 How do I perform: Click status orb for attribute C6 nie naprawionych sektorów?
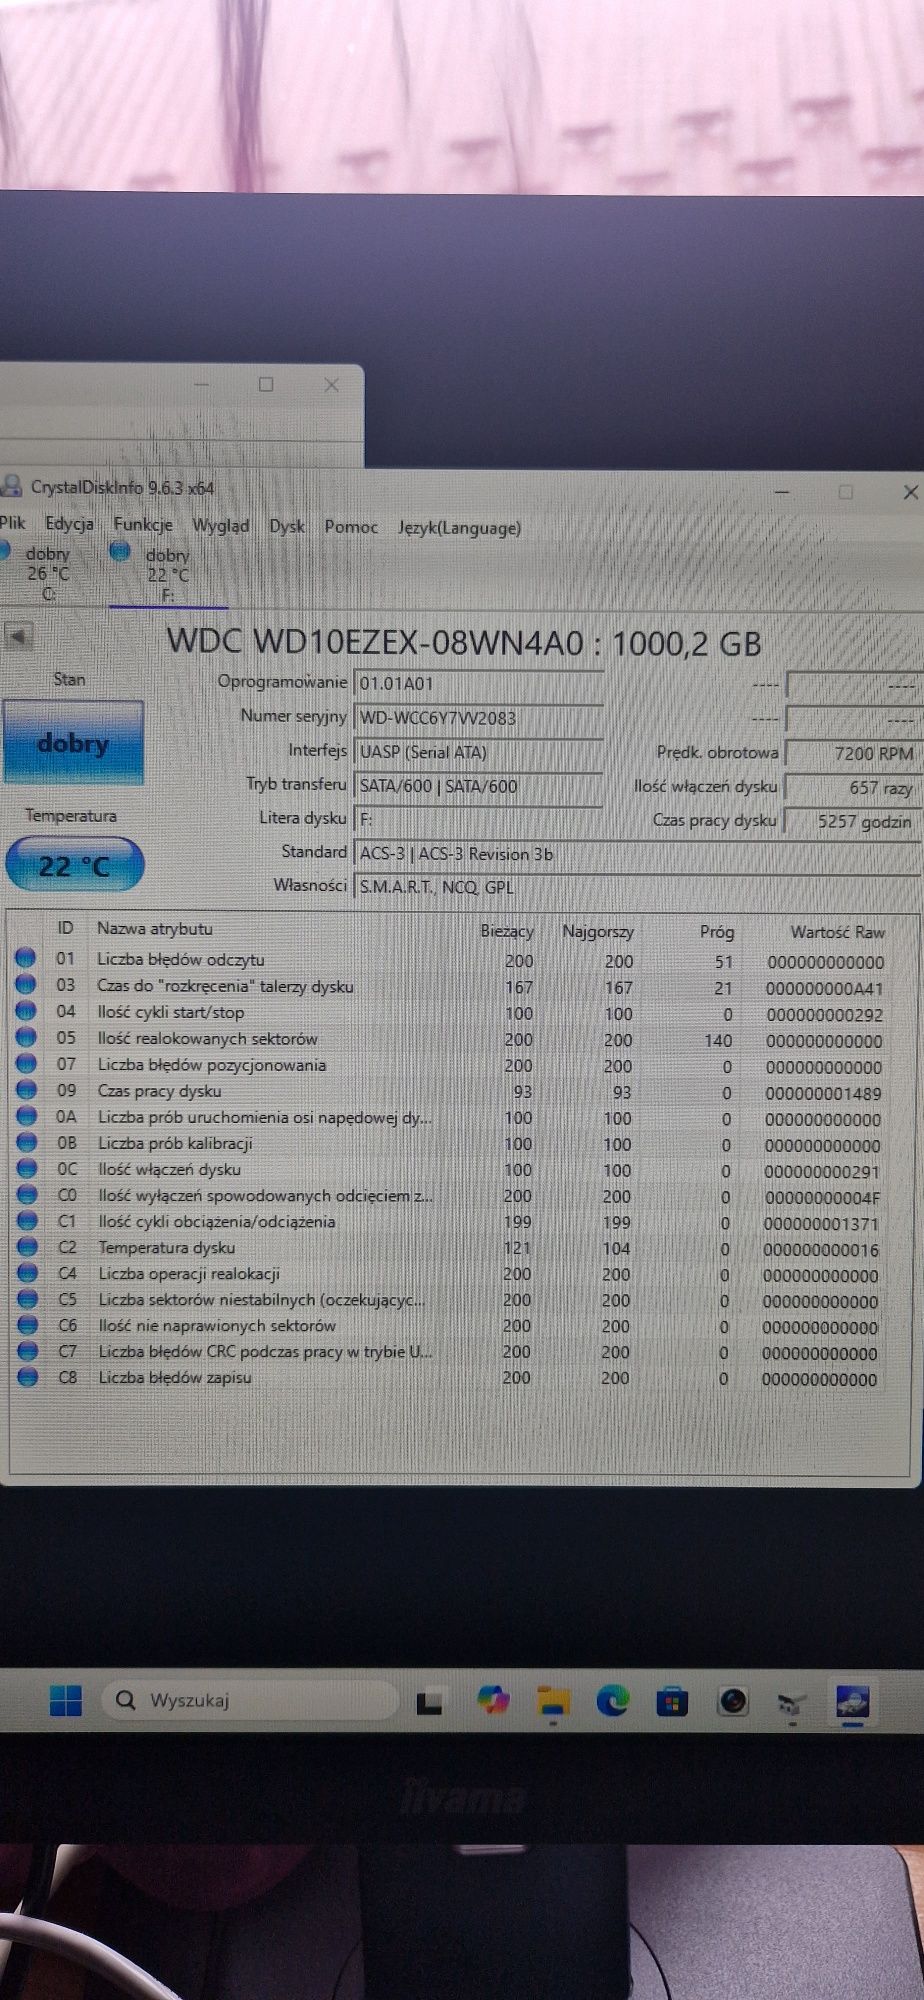coord(27,1325)
